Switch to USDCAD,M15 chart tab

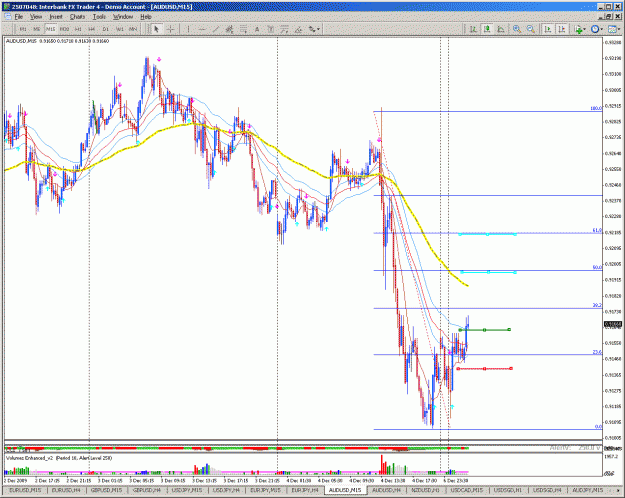pos(466,490)
